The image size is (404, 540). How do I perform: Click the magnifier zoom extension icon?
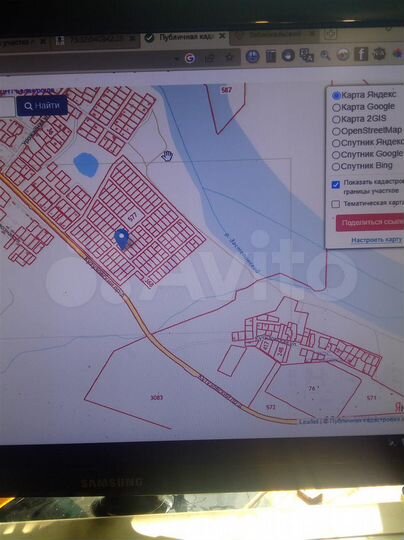click(x=325, y=55)
